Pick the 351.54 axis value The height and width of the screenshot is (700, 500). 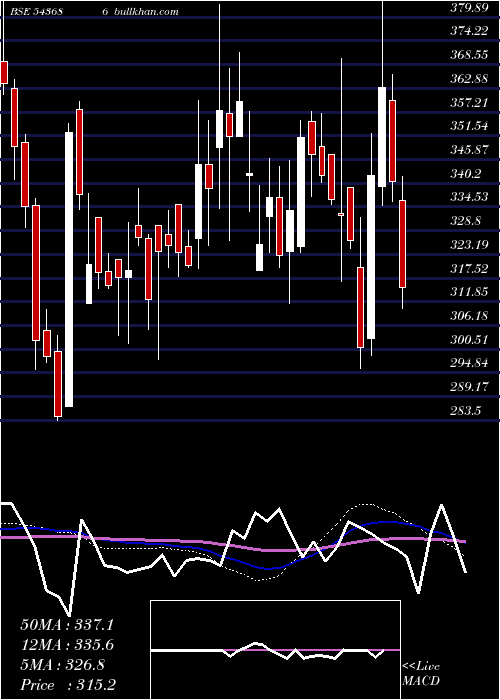coord(469,126)
